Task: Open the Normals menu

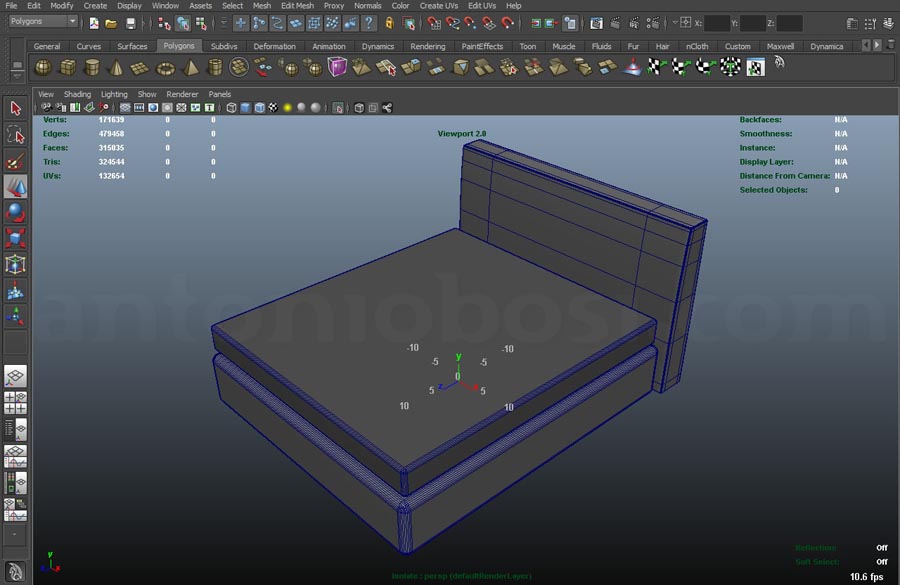Action: coord(368,6)
